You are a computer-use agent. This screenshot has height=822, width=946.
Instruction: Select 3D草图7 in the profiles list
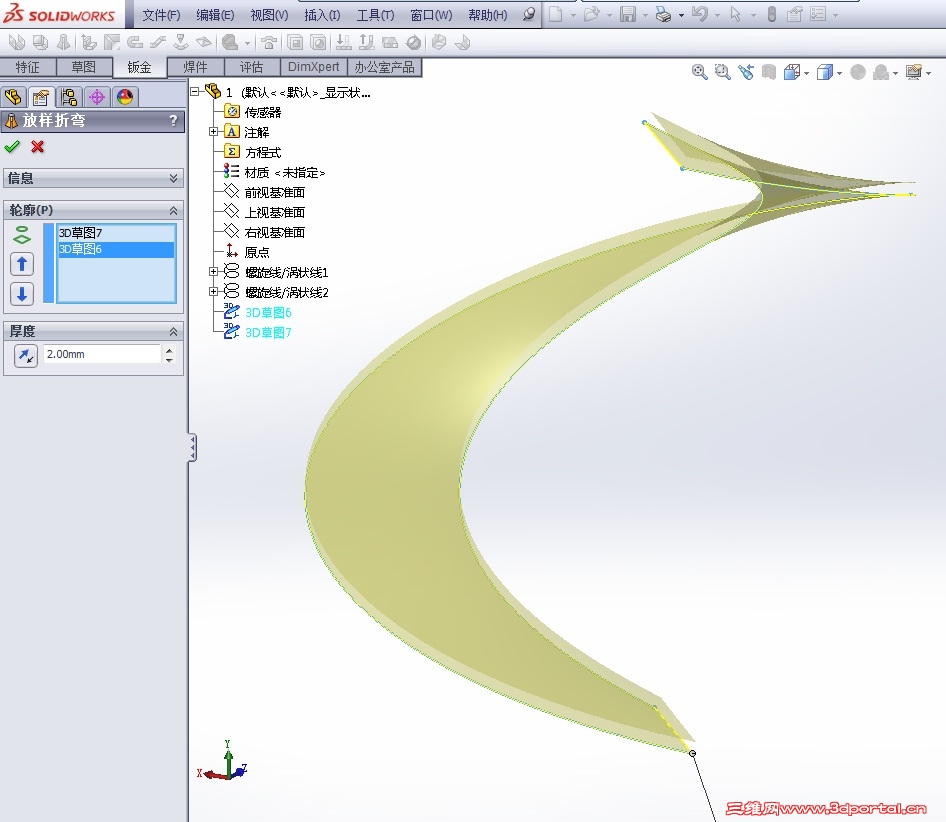coord(116,232)
